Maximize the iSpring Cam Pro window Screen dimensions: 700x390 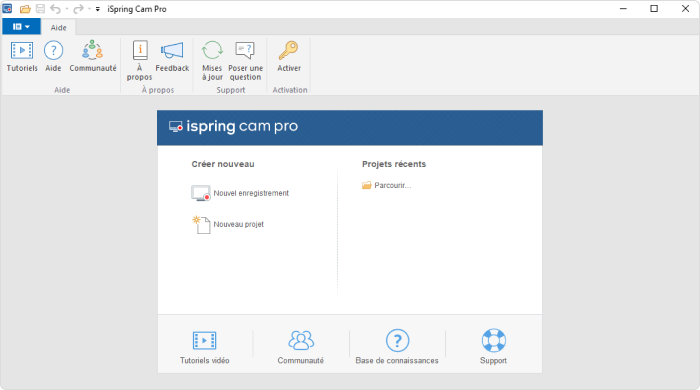pyautogui.click(x=654, y=9)
